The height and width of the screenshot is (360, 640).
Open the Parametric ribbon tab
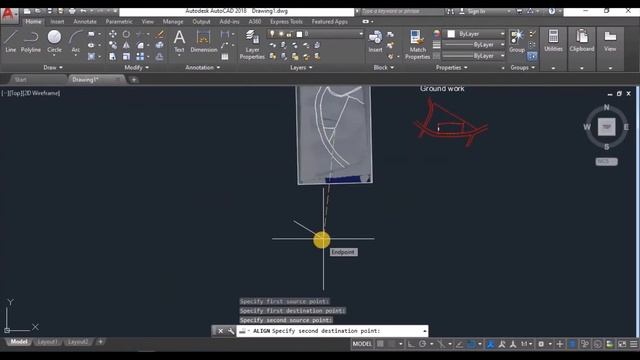(119, 22)
